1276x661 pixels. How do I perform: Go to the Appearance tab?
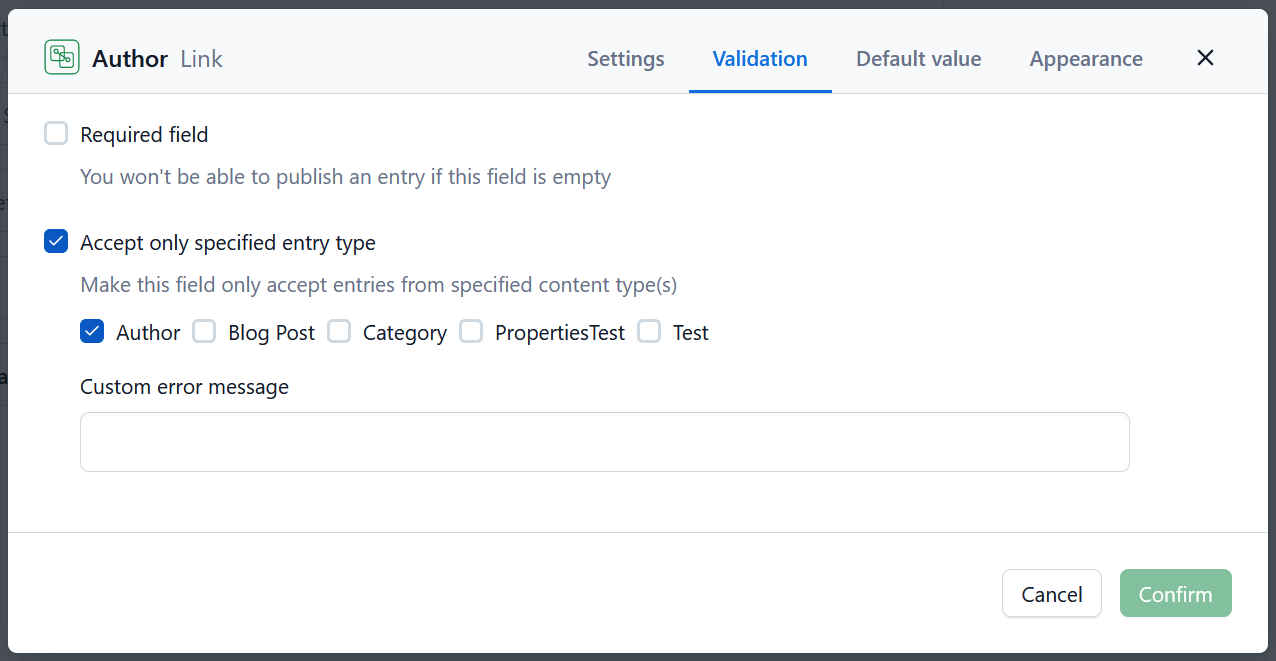(x=1086, y=59)
